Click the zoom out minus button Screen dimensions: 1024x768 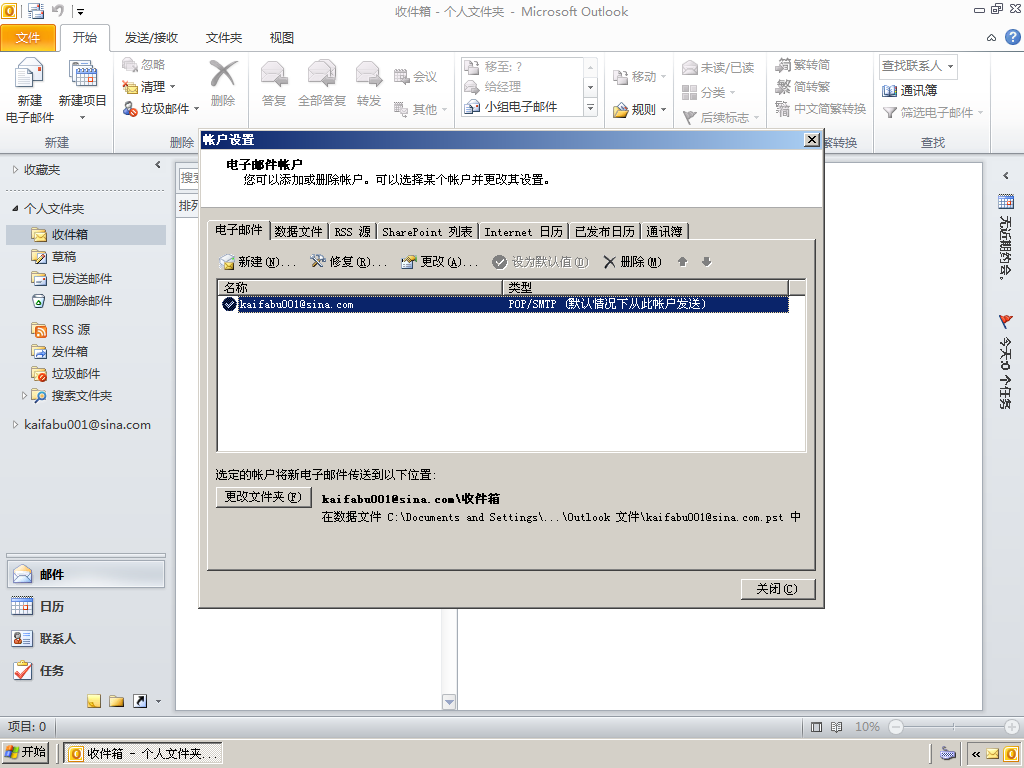tap(896, 726)
